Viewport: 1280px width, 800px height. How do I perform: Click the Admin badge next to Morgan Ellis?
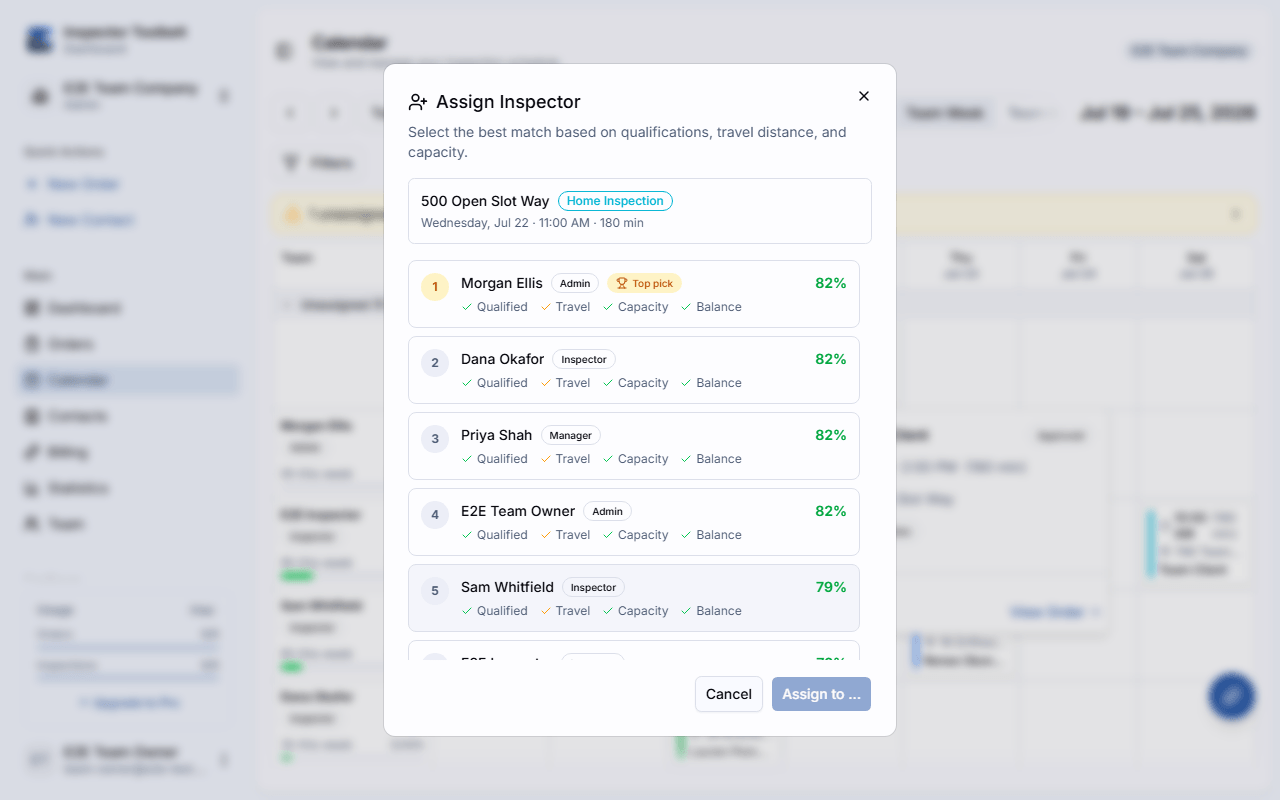tap(575, 283)
